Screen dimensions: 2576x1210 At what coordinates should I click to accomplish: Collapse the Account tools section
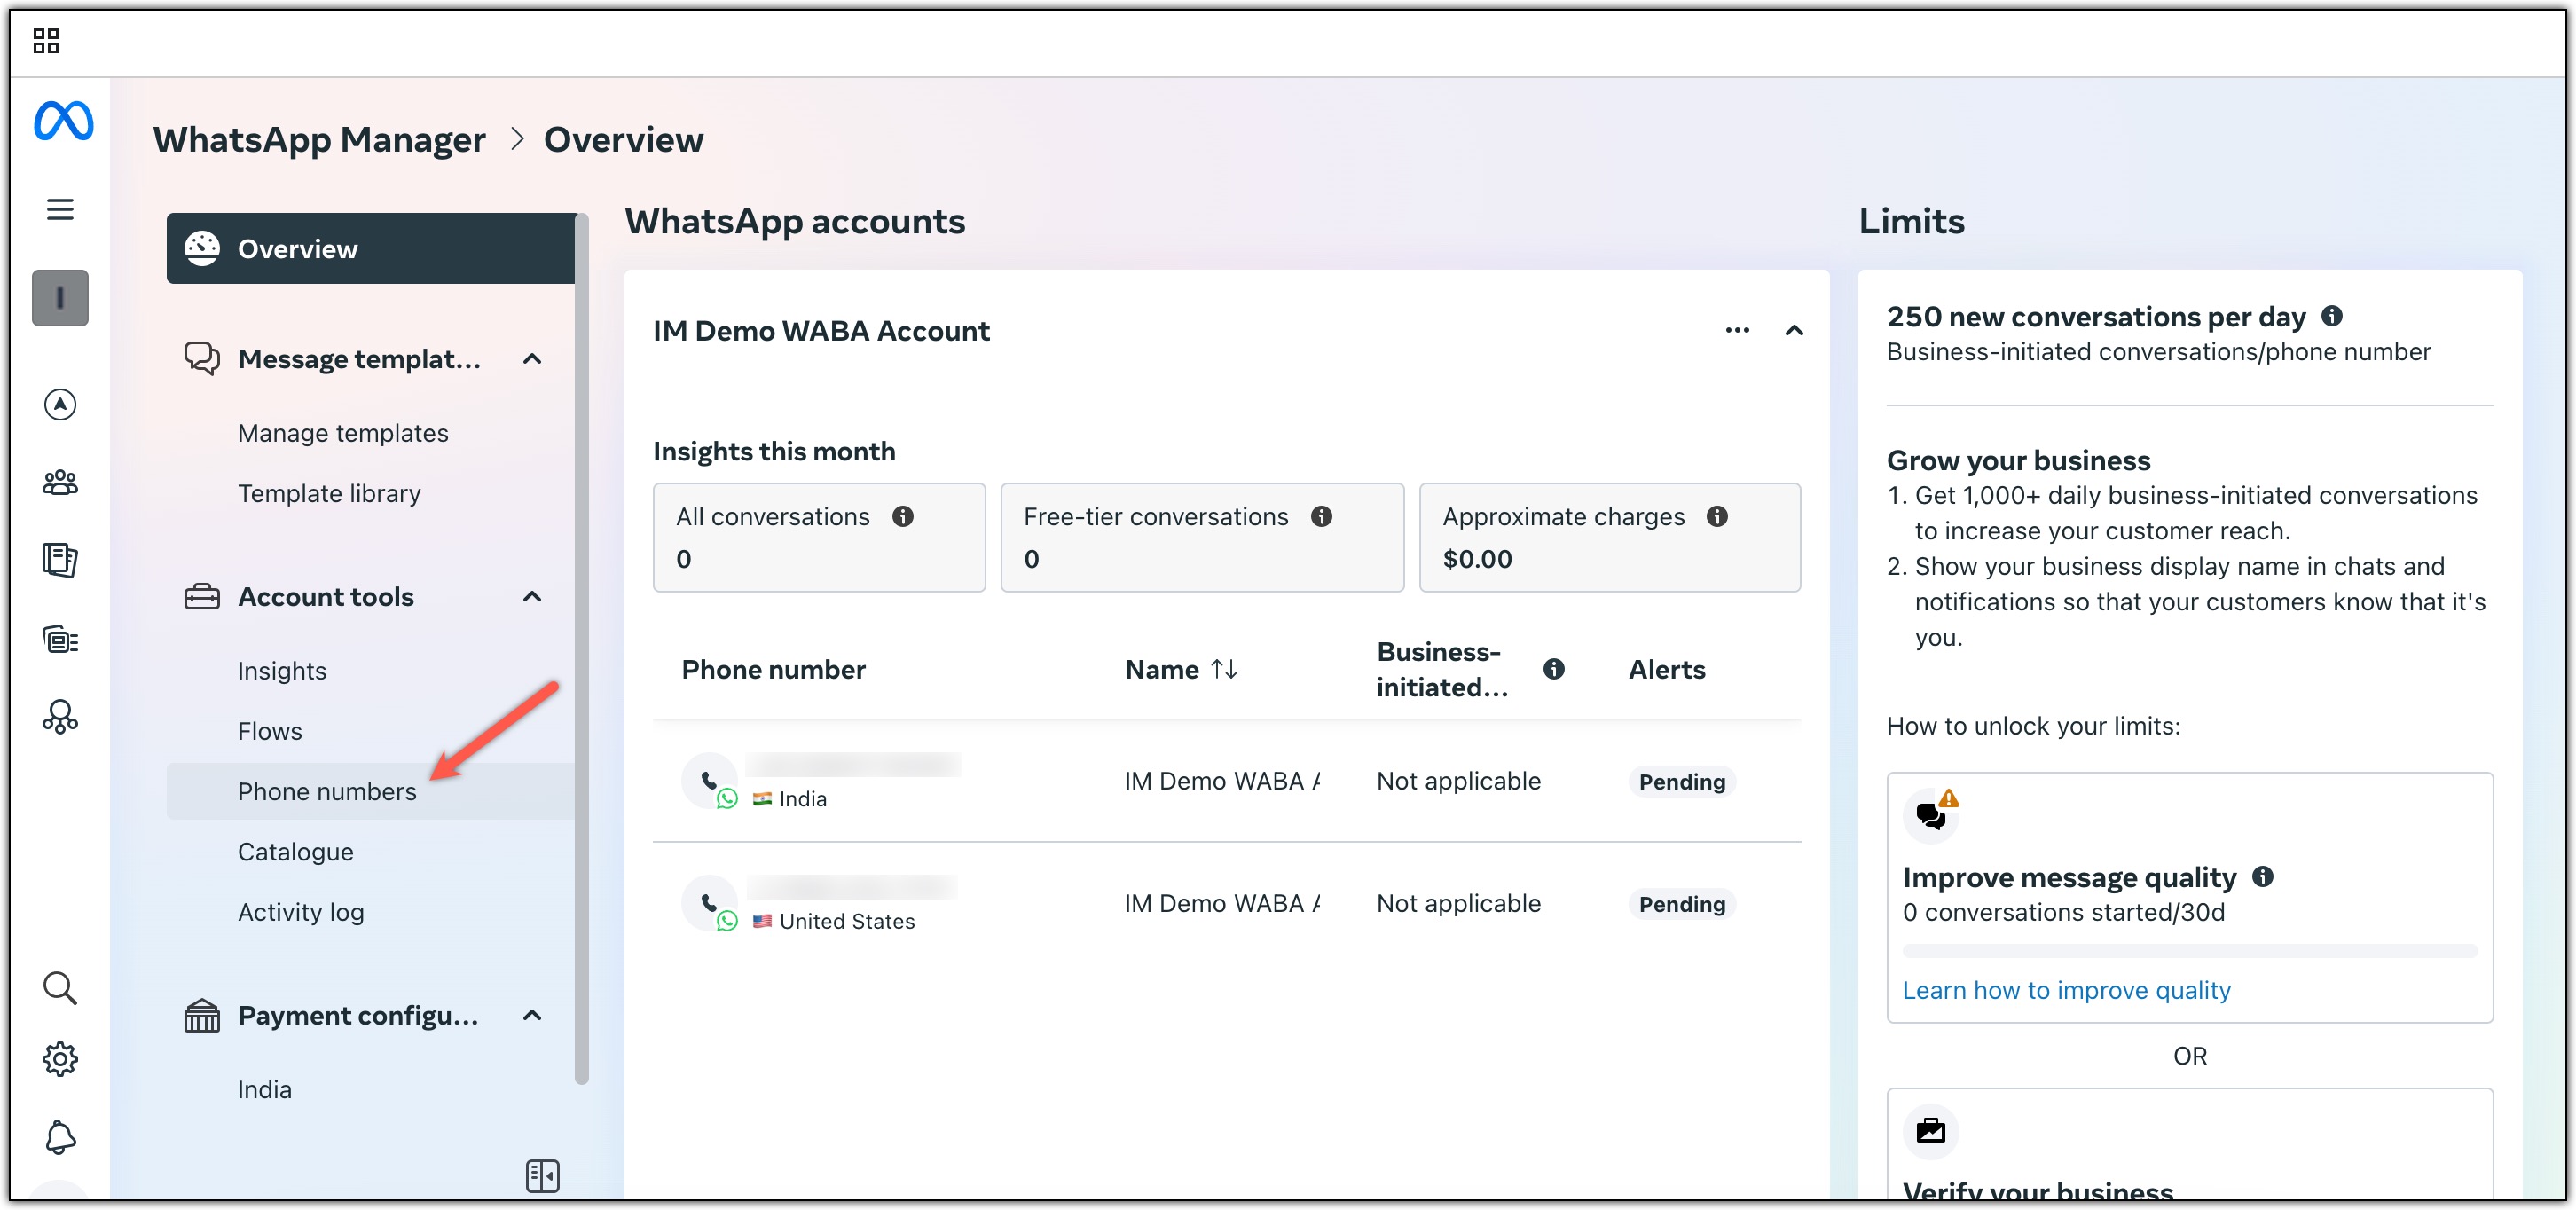532,596
